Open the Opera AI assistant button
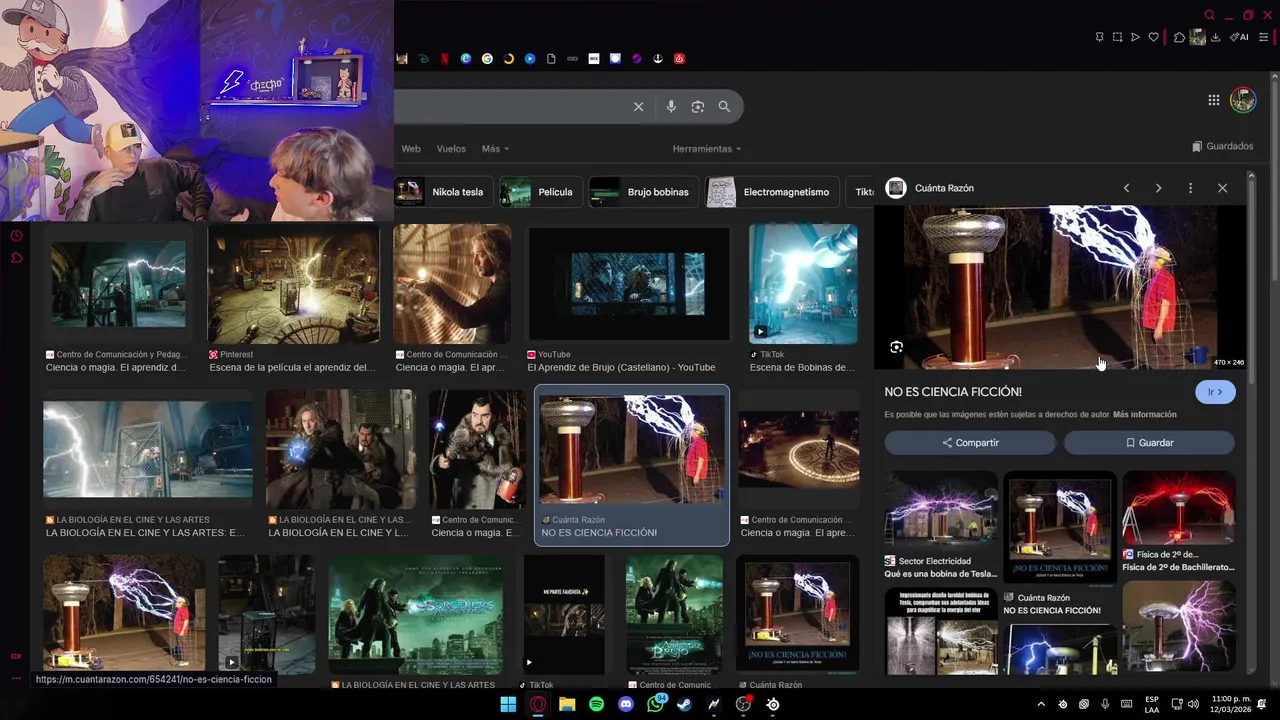This screenshot has width=1280, height=720. pyautogui.click(x=1239, y=37)
